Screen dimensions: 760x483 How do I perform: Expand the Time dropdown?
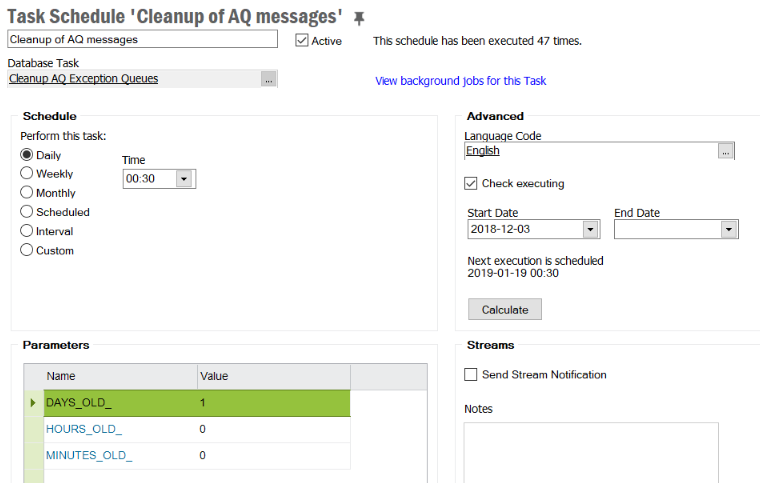[184, 179]
